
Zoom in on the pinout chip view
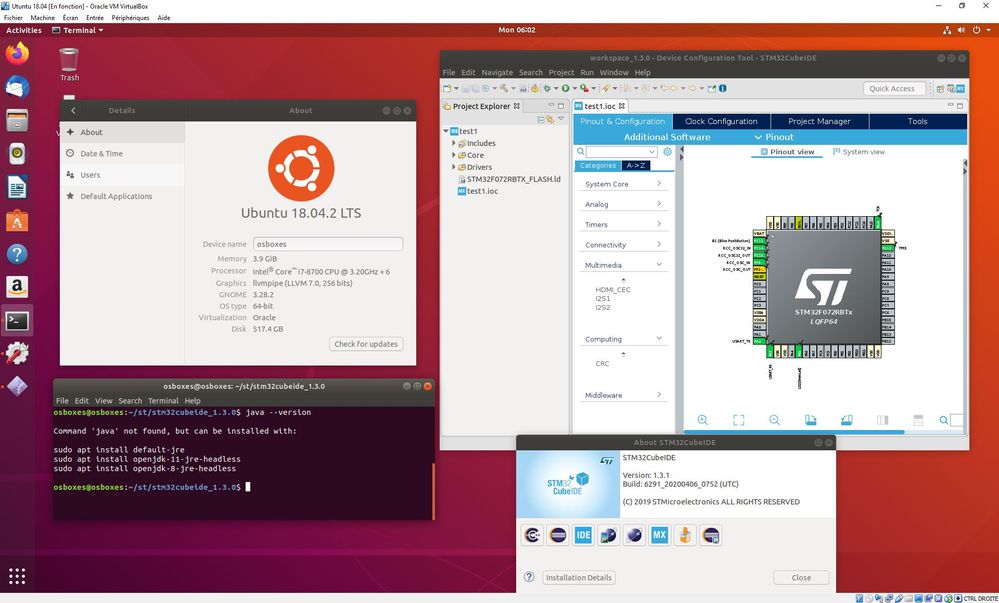702,420
